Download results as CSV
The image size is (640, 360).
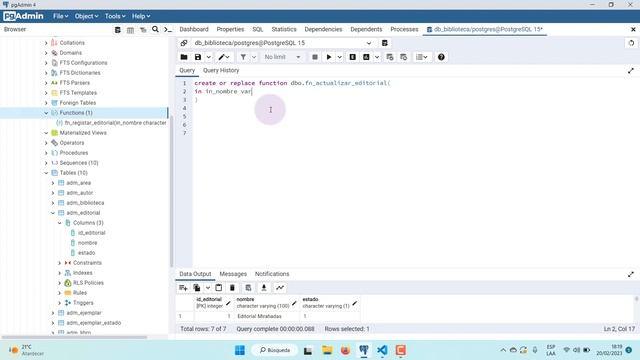[264, 288]
